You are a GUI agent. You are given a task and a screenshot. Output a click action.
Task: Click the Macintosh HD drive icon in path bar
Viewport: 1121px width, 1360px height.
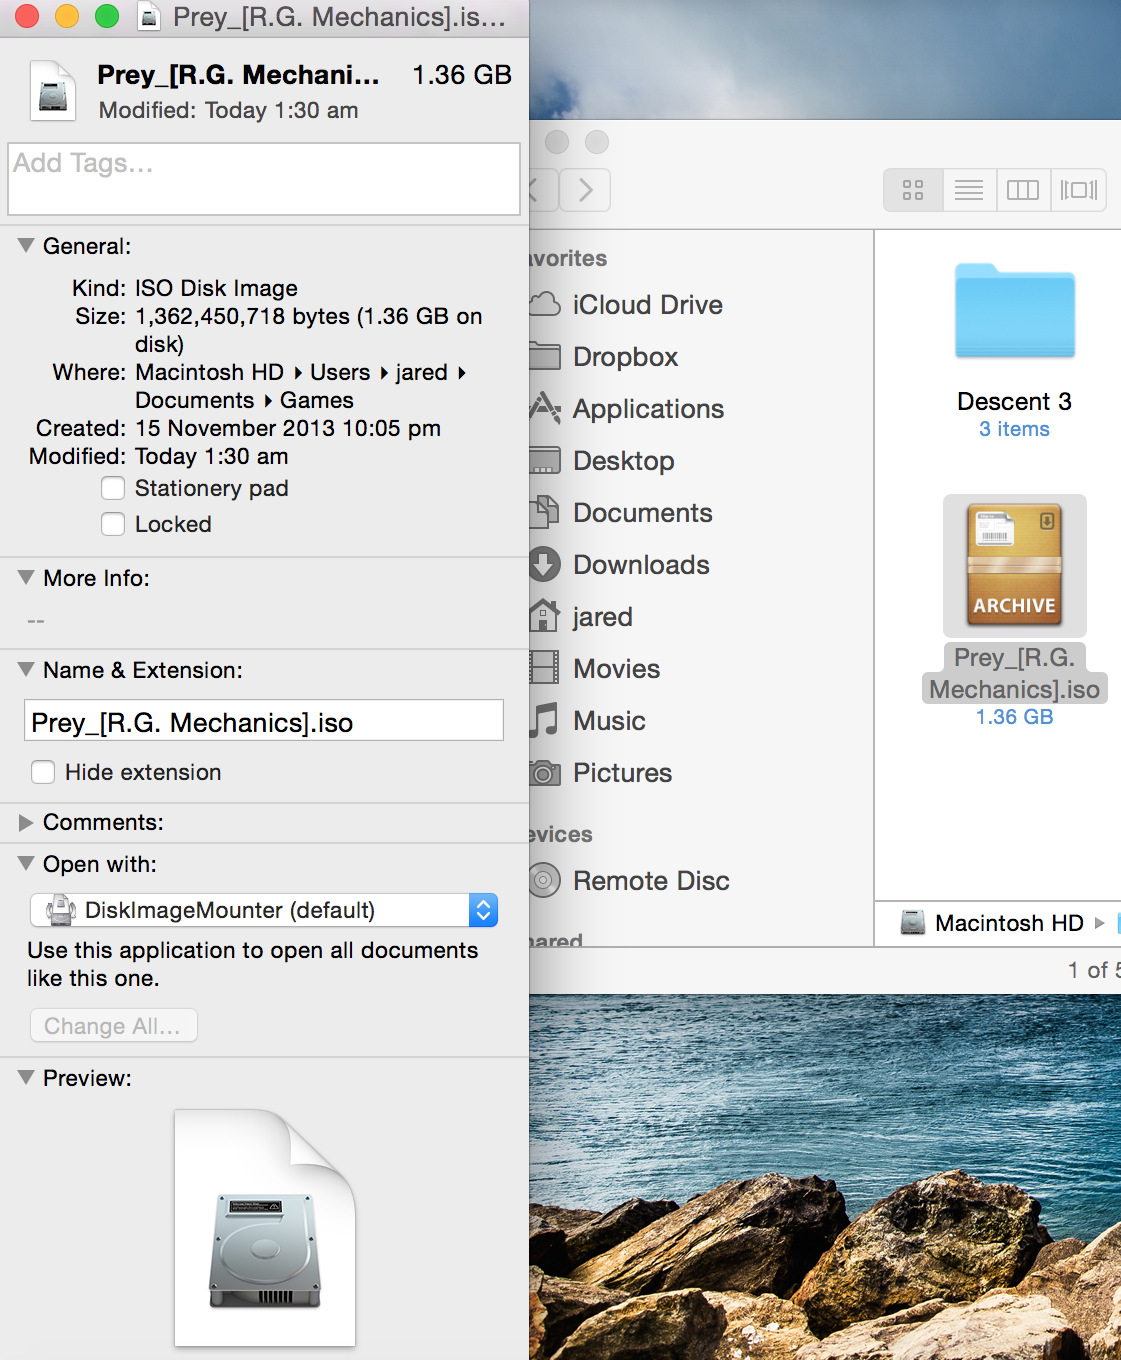click(913, 922)
